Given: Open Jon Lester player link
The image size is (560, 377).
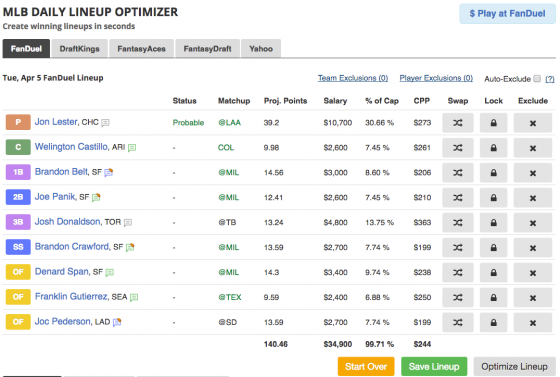Looking at the screenshot, I should (x=56, y=122).
